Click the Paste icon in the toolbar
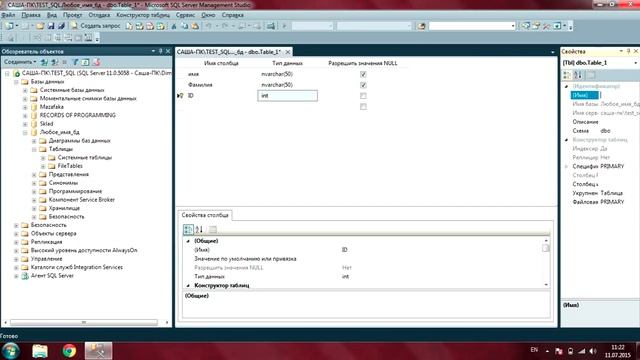The image size is (640, 360). click(195, 26)
